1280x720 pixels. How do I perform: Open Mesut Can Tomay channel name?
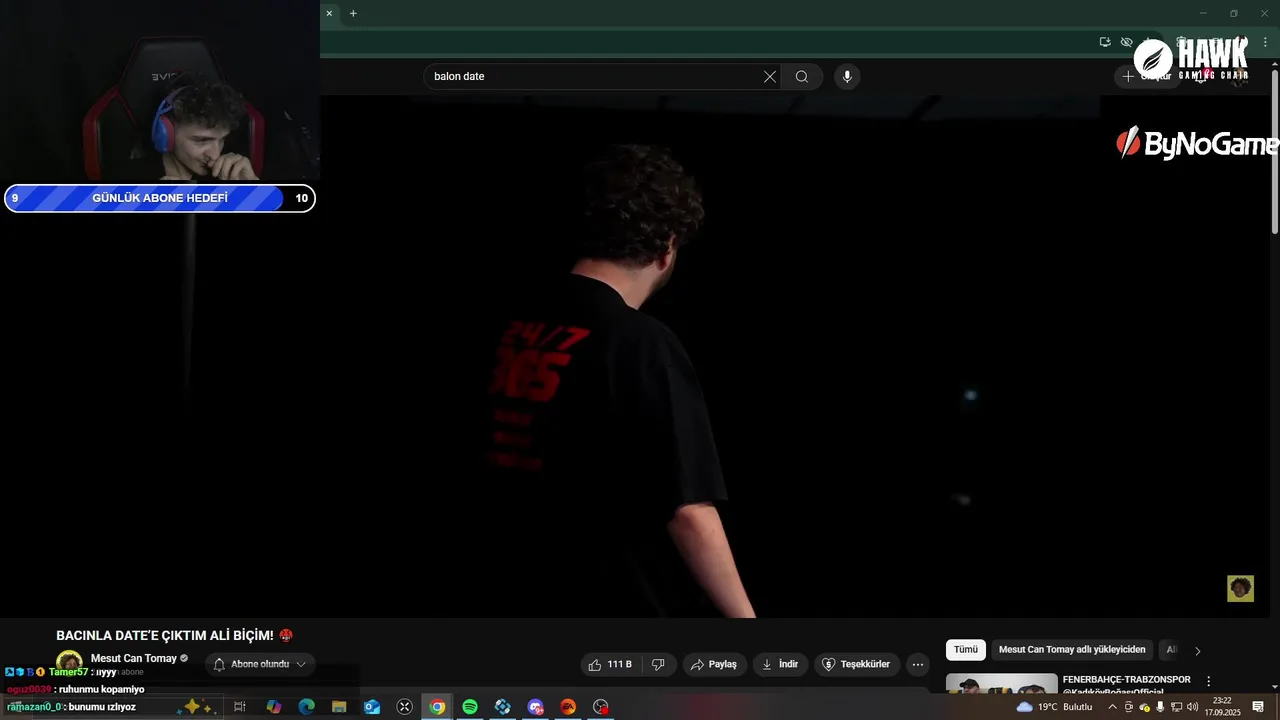[134, 658]
